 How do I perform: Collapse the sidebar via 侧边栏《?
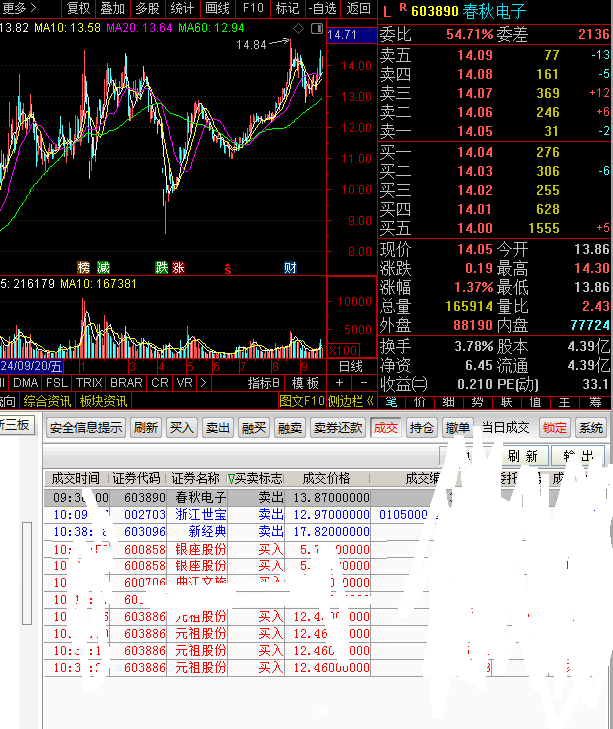pos(351,401)
